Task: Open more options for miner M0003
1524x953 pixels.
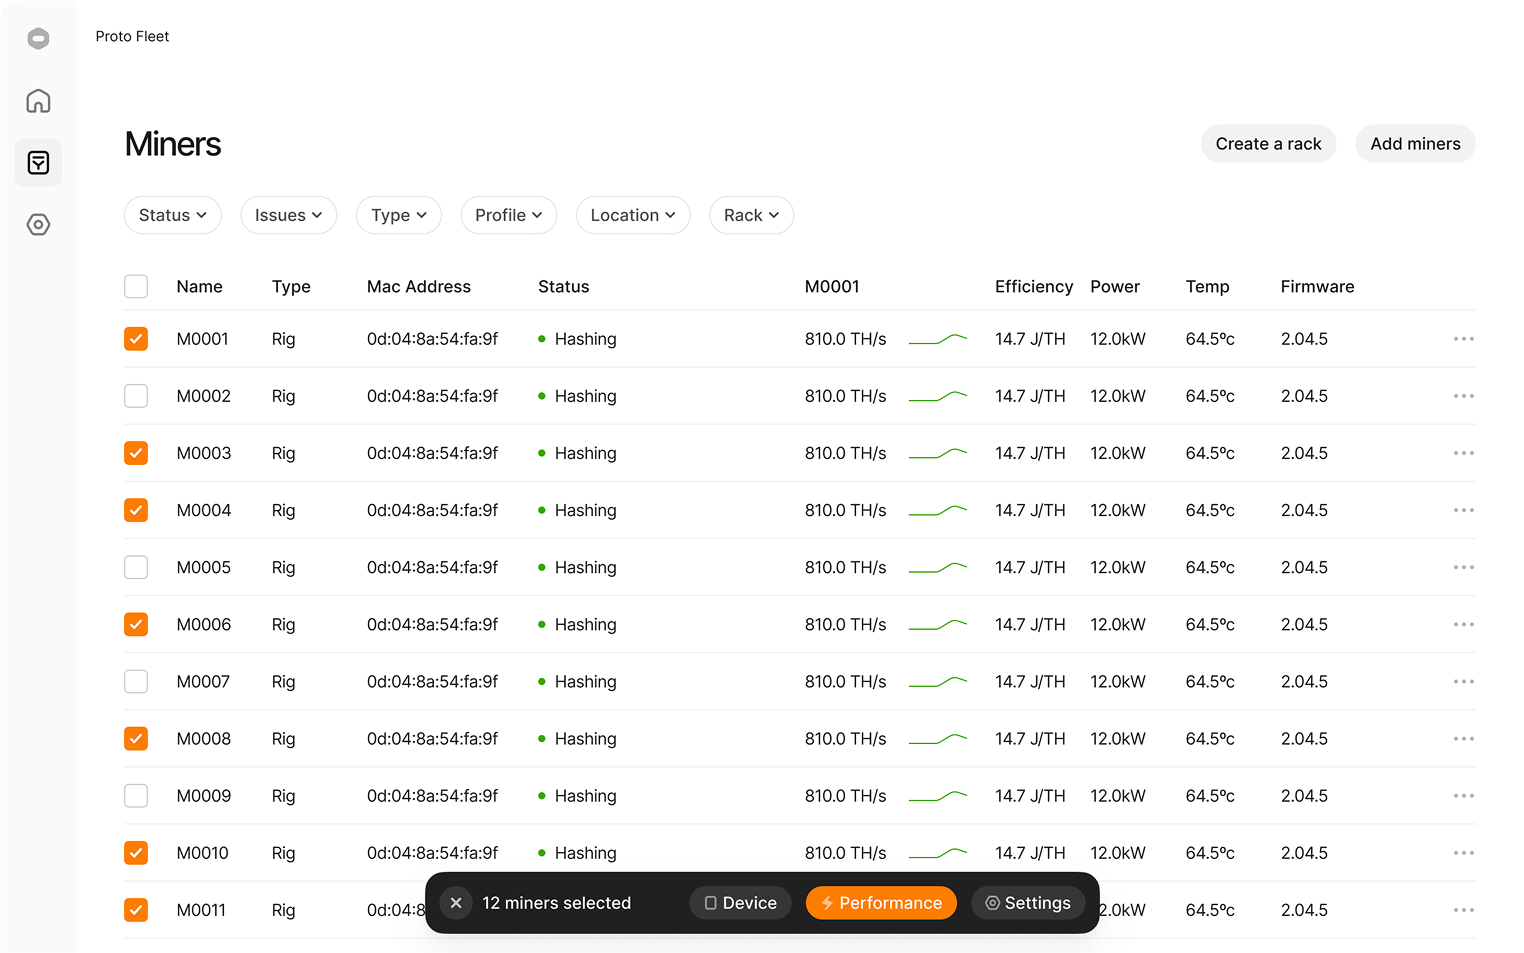Action: click(x=1464, y=453)
